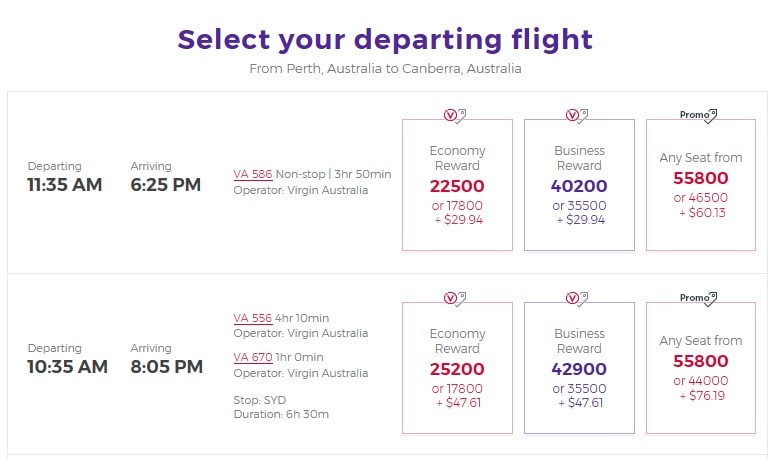Click Promo tag icon above second Any Seat fare
Screen dimensions: 777x468
pos(699,299)
